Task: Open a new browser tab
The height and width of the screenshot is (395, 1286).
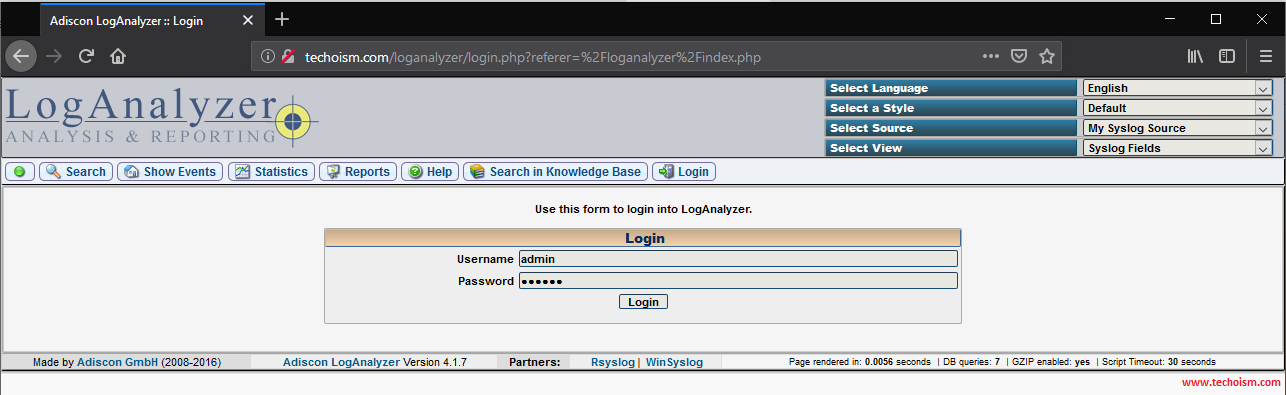Action: pyautogui.click(x=282, y=19)
